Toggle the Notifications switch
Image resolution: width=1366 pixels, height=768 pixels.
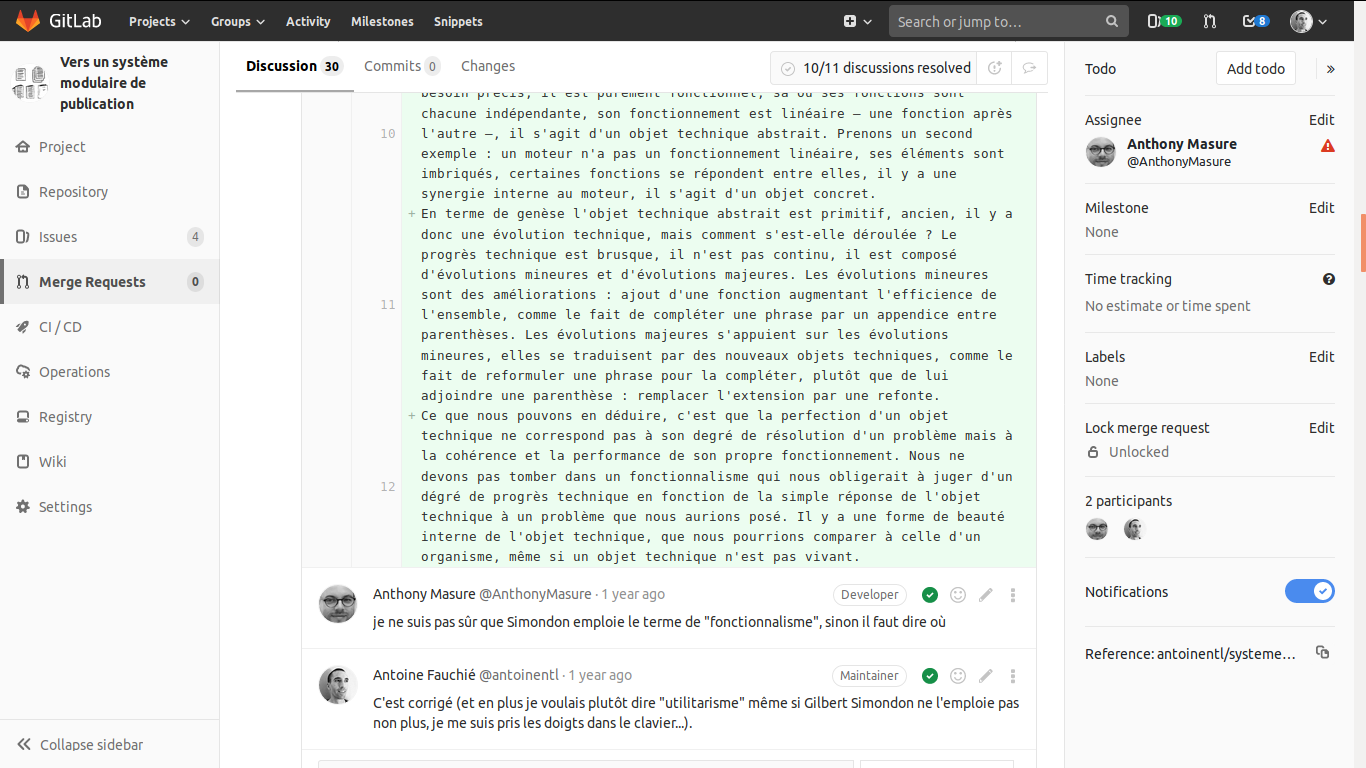click(1309, 591)
